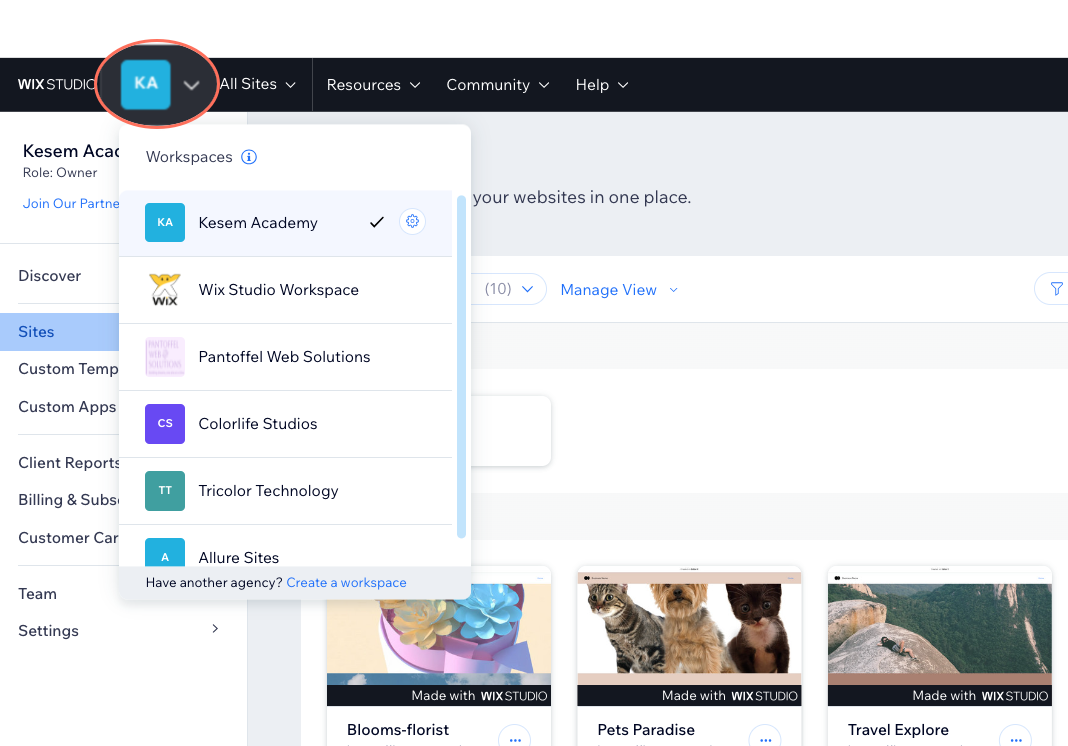The height and width of the screenshot is (746, 1068).
Task: Open the Resources menu
Action: pyautogui.click(x=373, y=85)
